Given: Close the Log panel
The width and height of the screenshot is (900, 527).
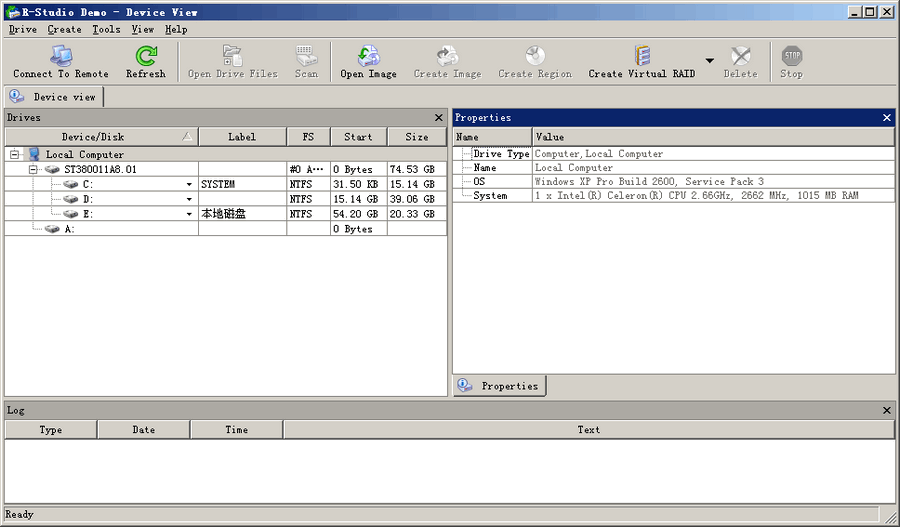Looking at the screenshot, I should (x=887, y=410).
